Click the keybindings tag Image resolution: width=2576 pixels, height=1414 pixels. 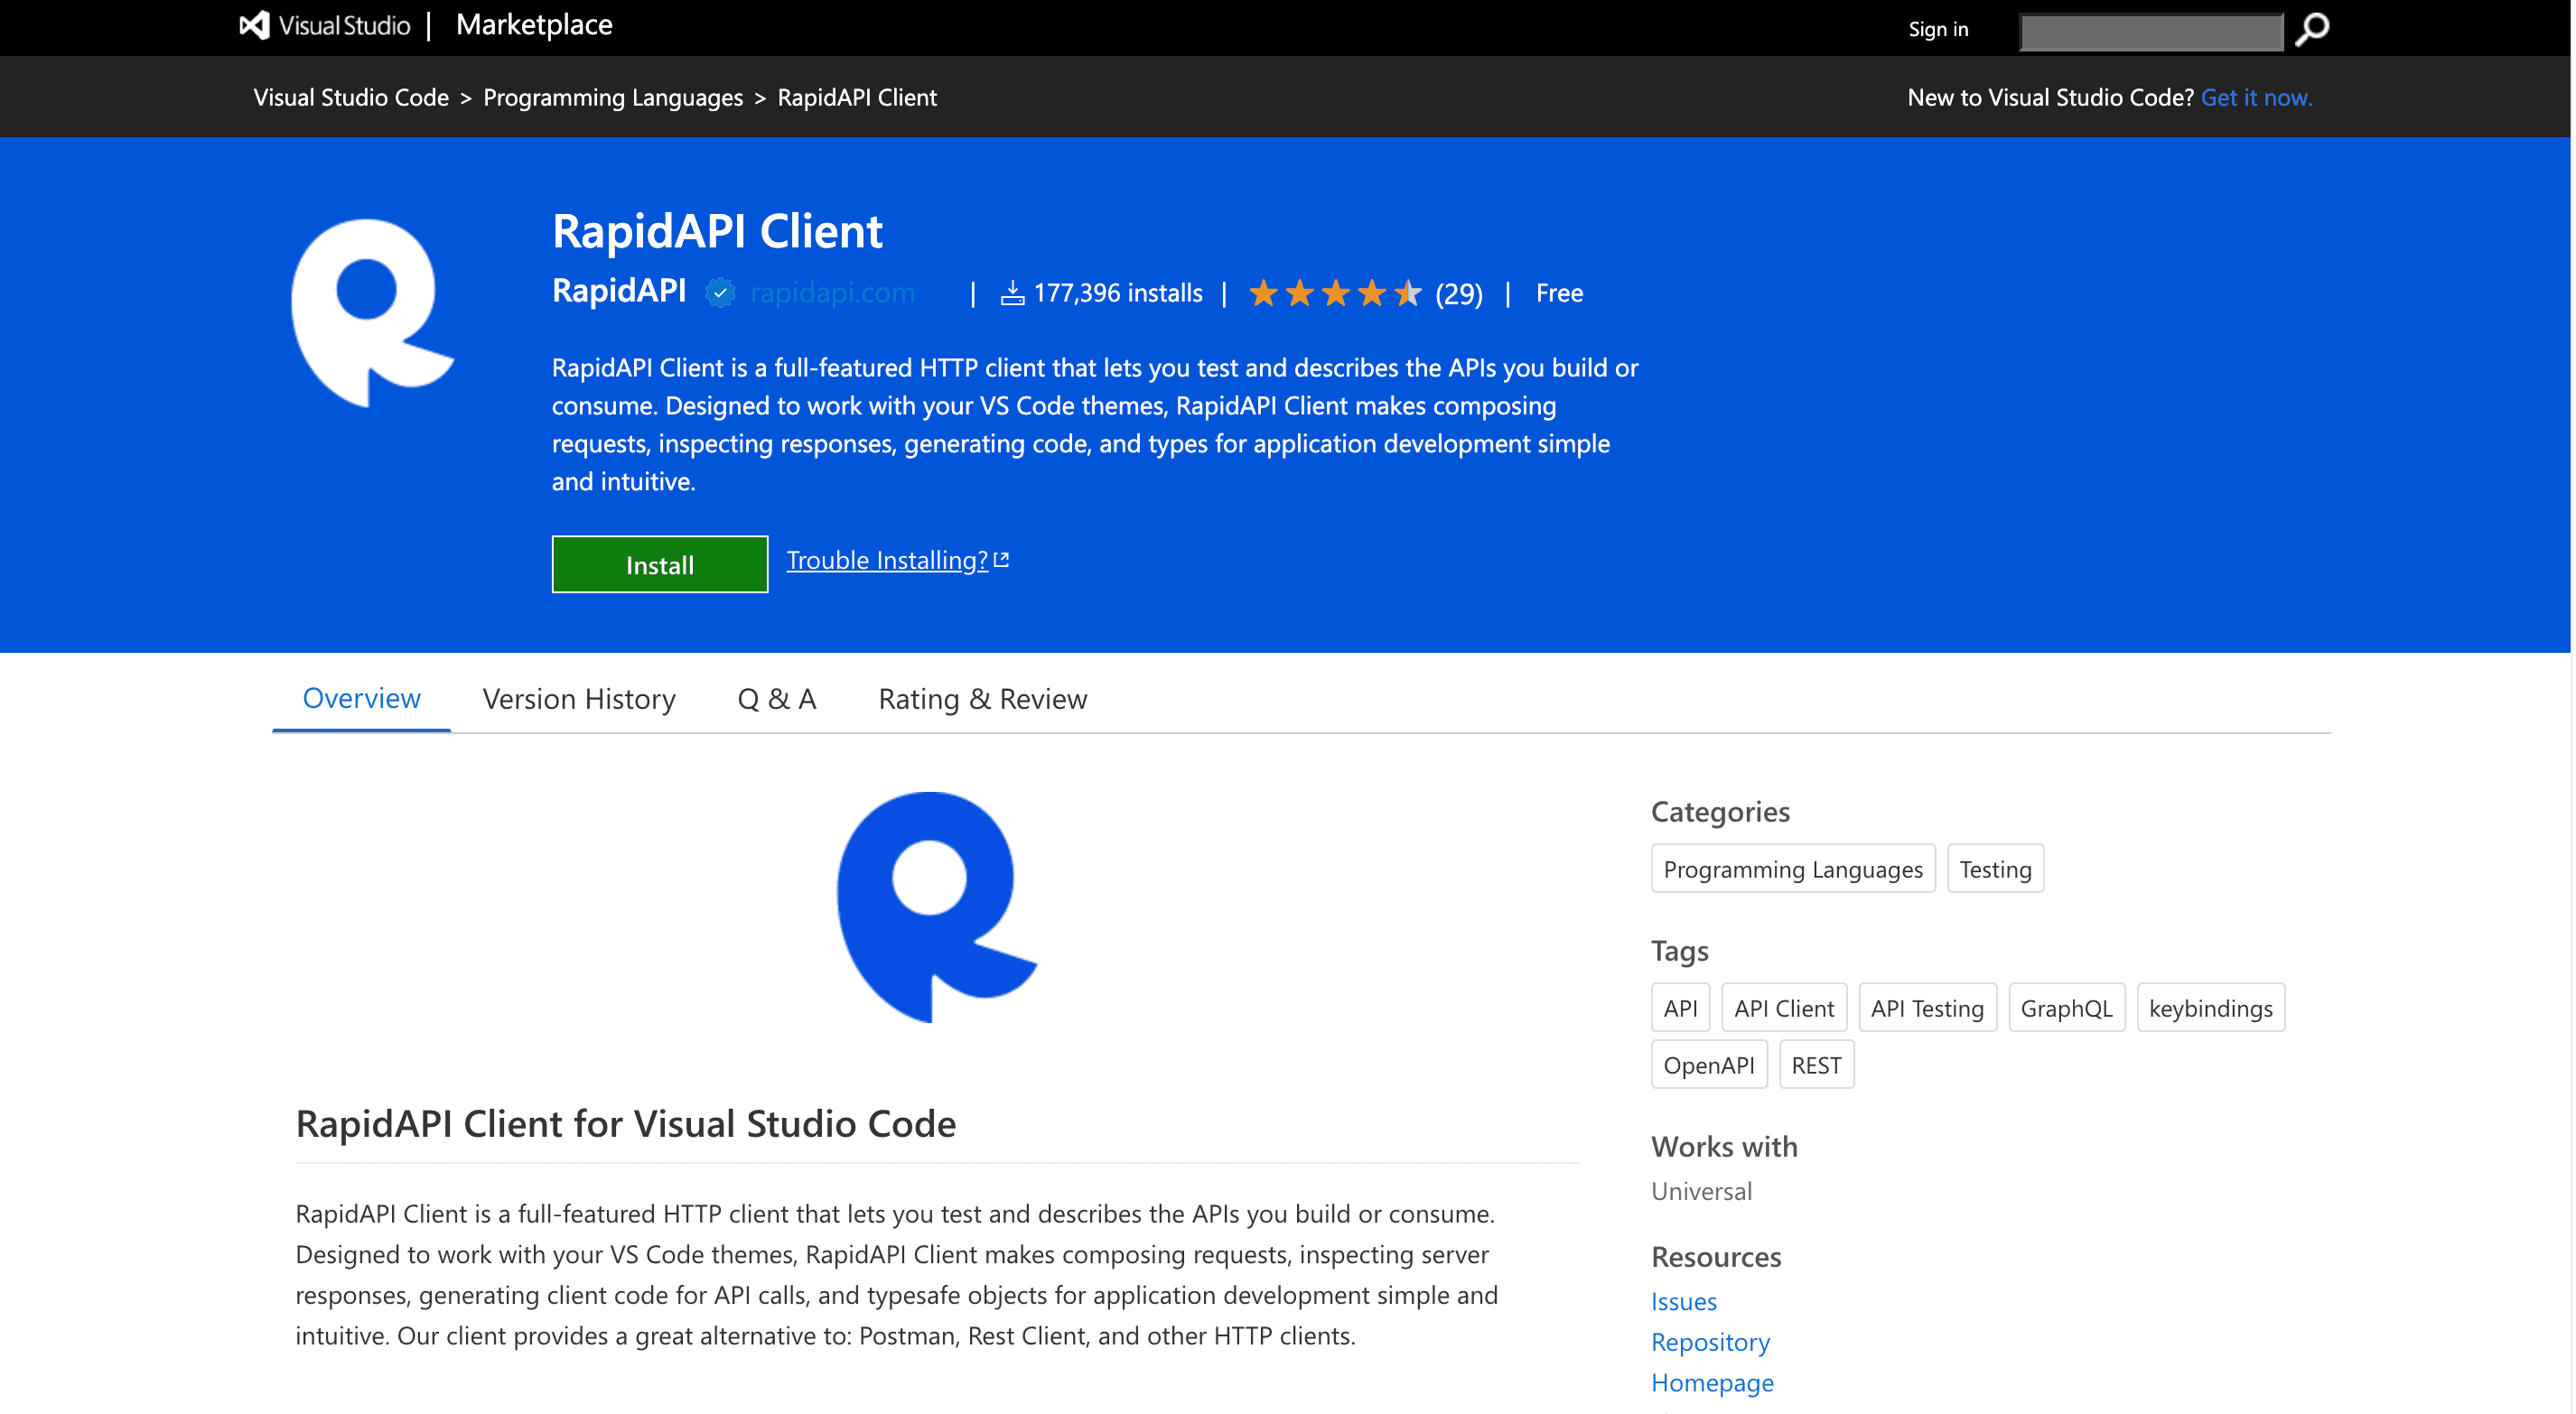[2210, 1007]
